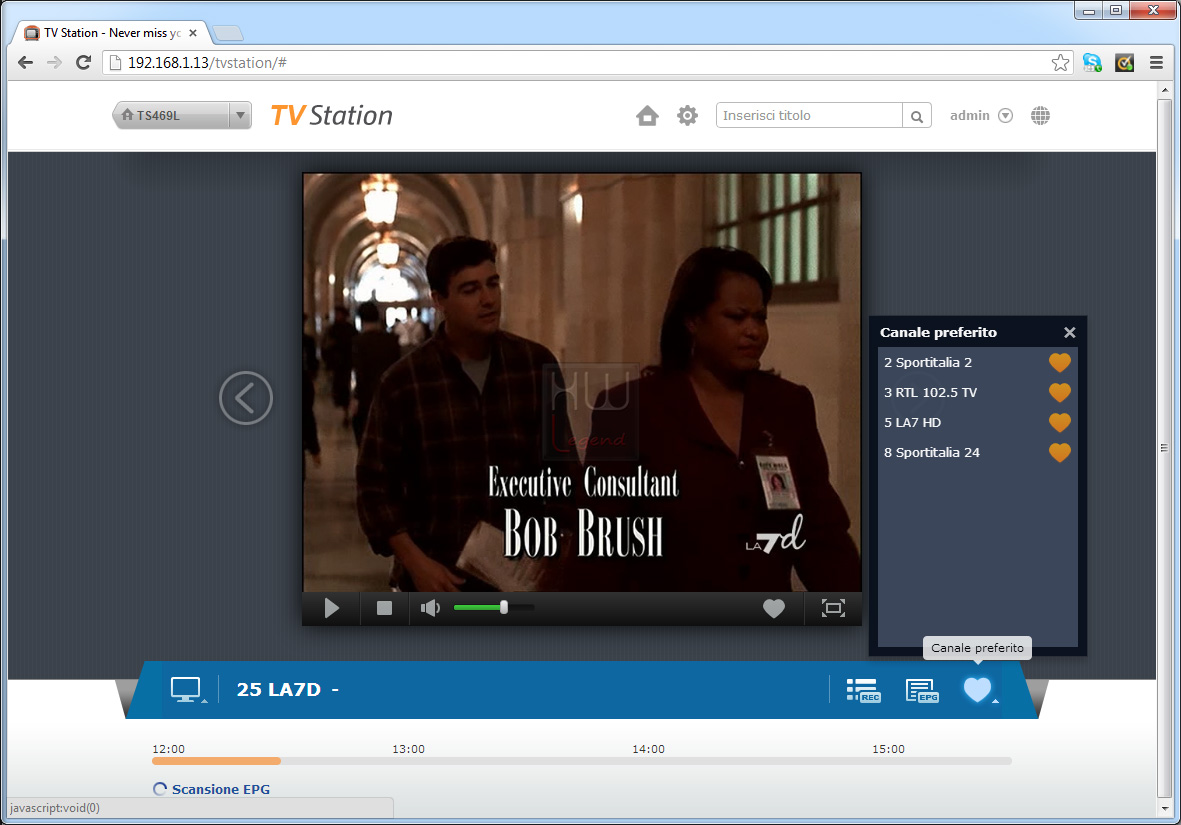Close the Canale preferito panel

coord(1070,332)
